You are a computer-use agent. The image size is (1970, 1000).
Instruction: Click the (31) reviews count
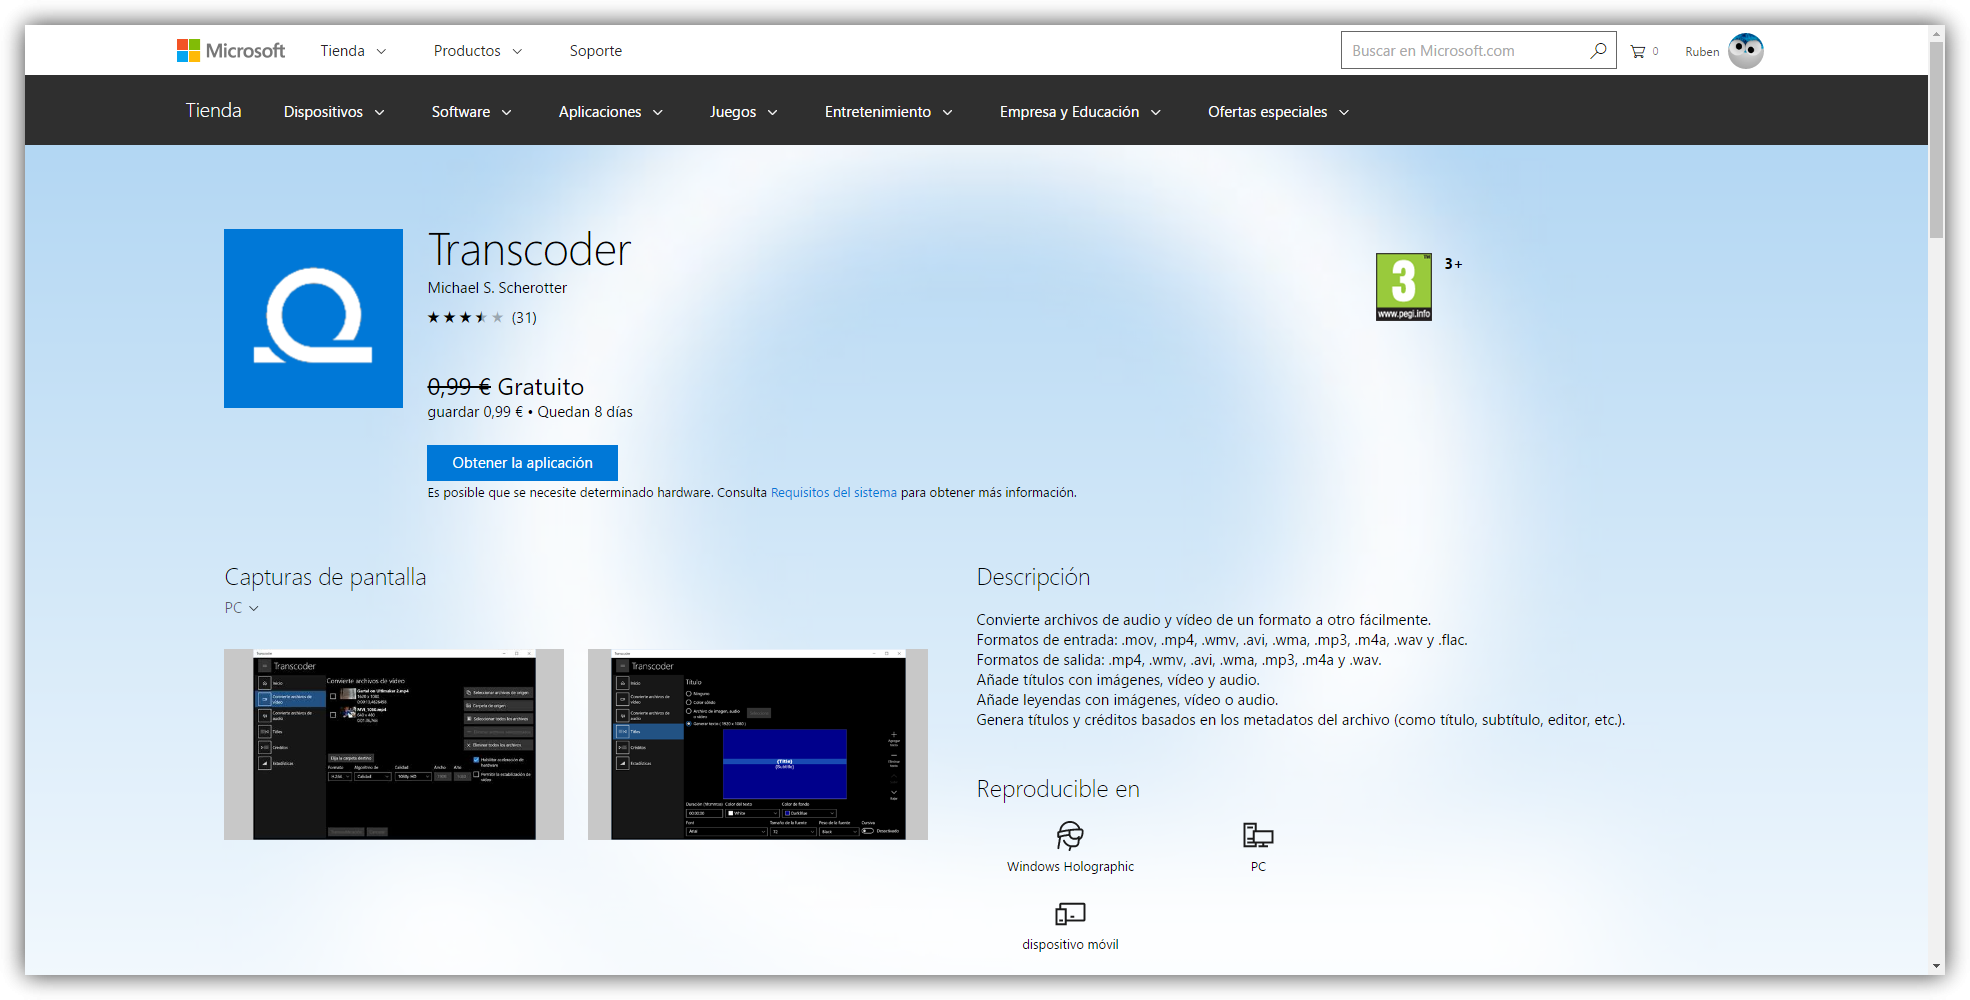[525, 318]
